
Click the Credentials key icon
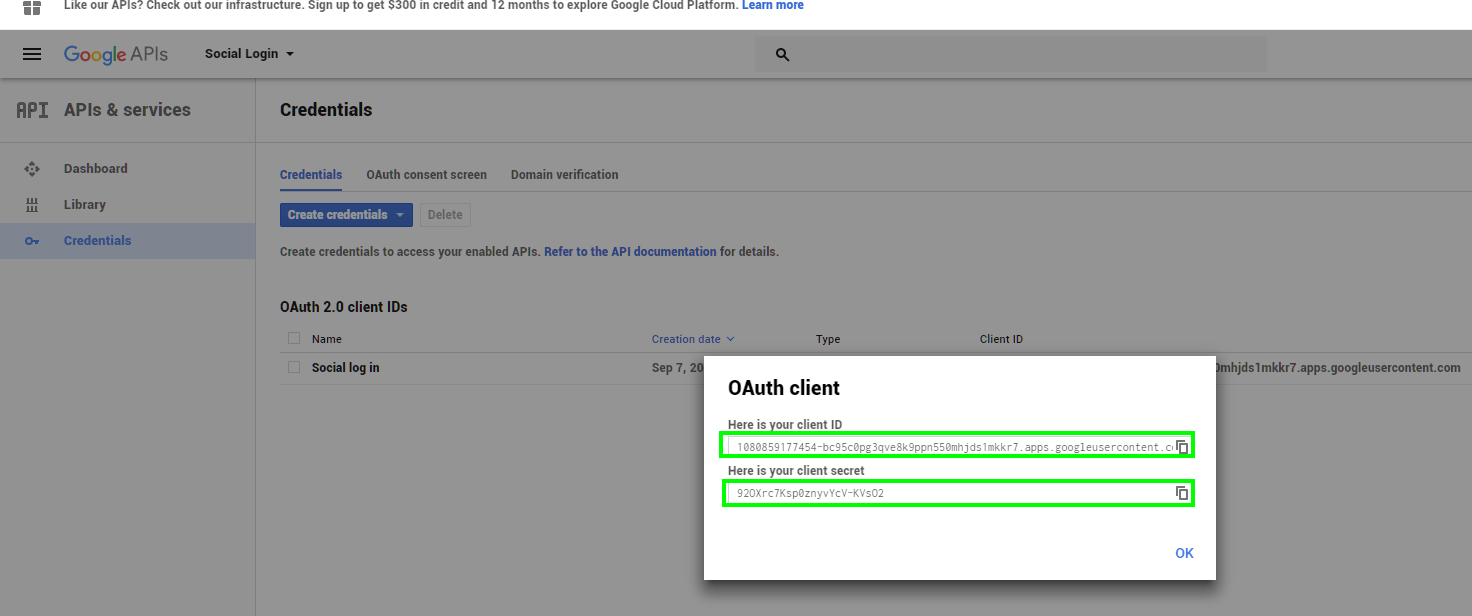coord(32,241)
